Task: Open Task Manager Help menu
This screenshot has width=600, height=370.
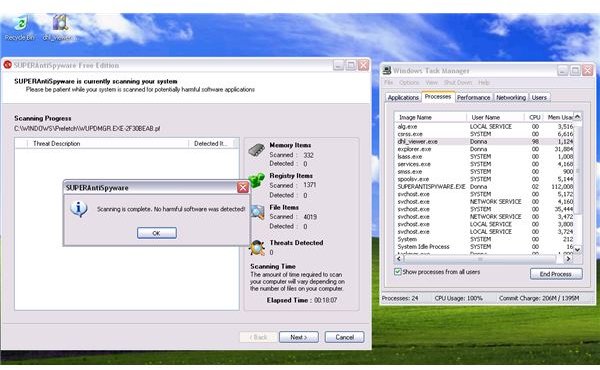Action: point(484,83)
